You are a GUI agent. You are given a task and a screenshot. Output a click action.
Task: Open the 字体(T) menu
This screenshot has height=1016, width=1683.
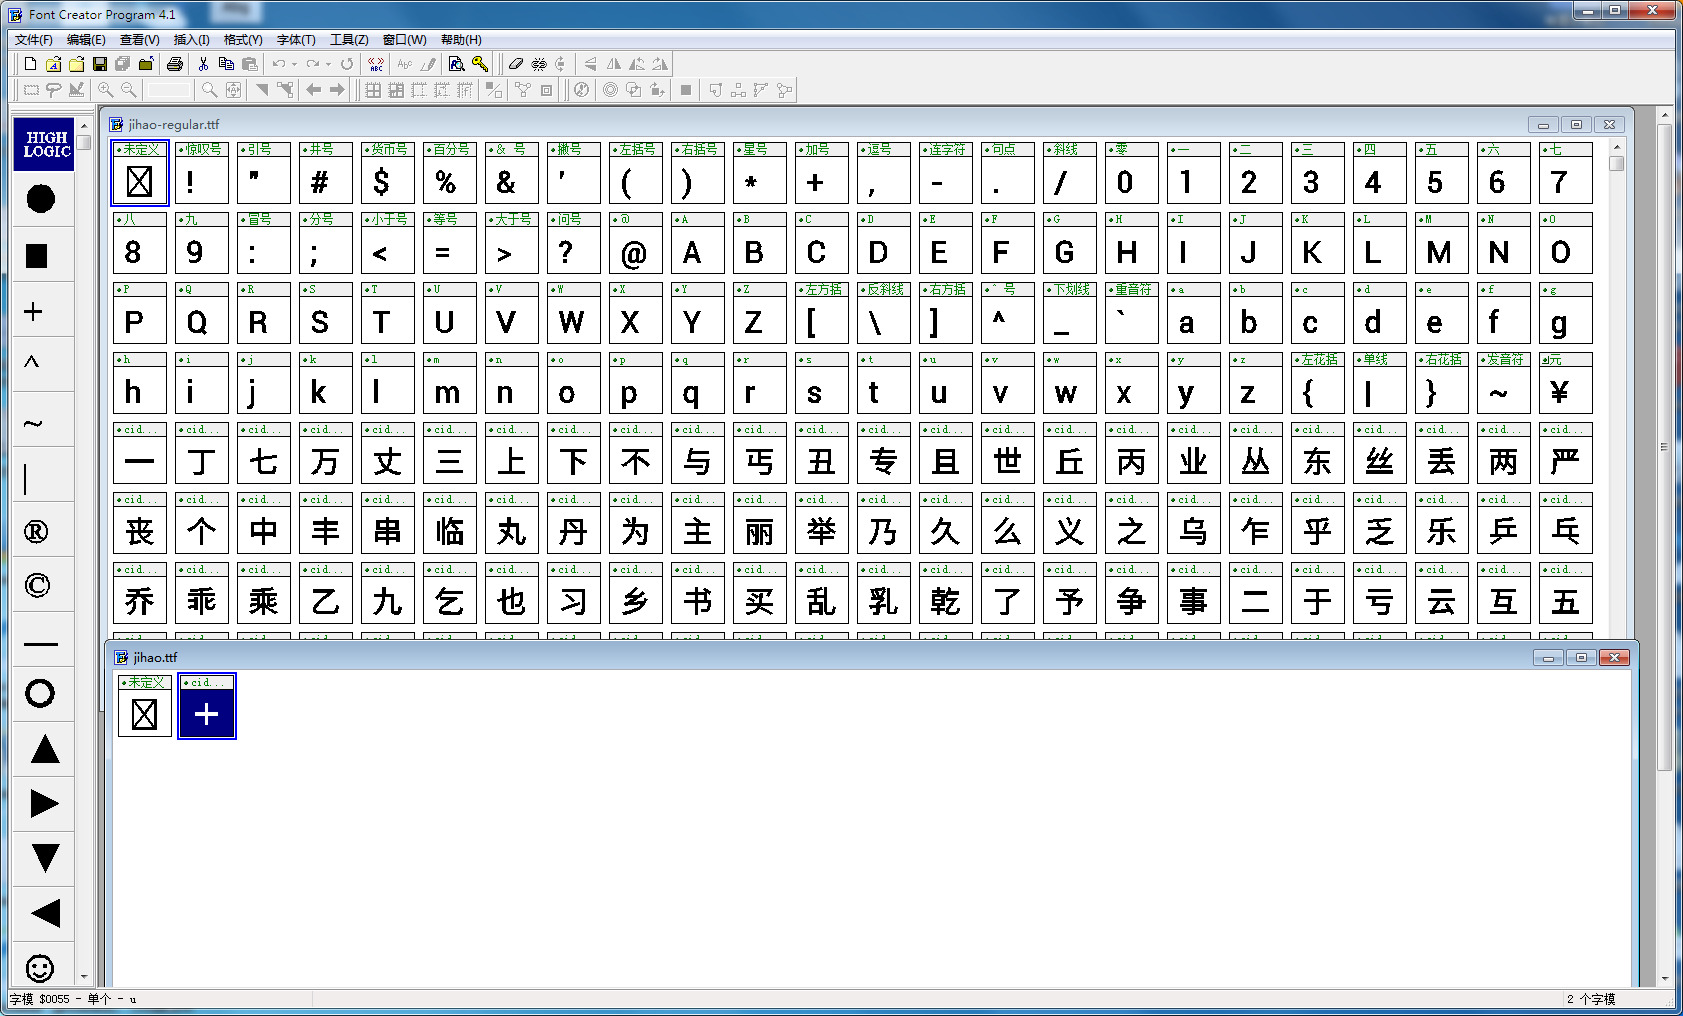coord(296,40)
